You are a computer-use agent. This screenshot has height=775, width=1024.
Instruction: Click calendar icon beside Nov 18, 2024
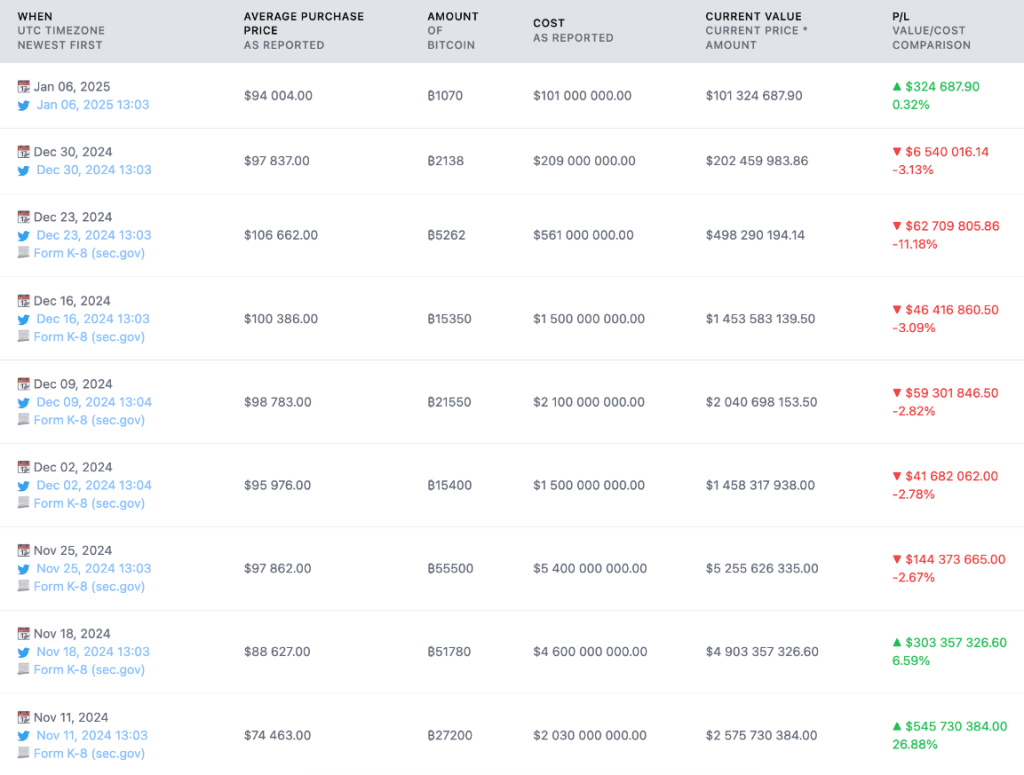[x=24, y=634]
